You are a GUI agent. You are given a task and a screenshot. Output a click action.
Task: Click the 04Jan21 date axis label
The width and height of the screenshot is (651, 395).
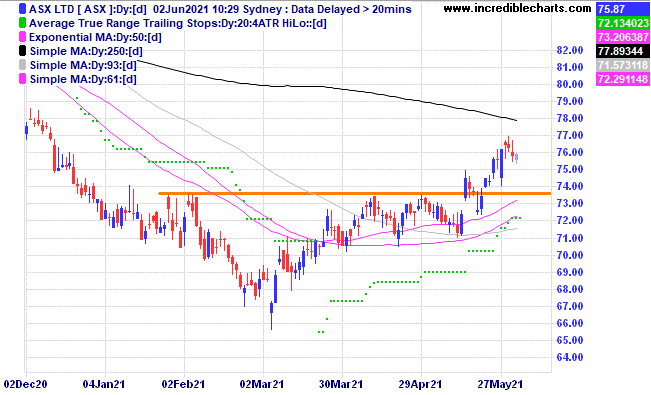coord(104,385)
